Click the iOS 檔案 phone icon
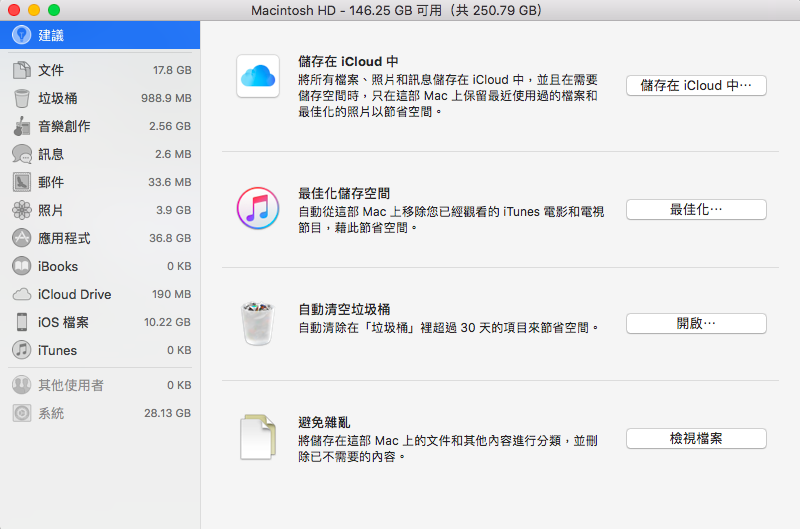 point(21,322)
